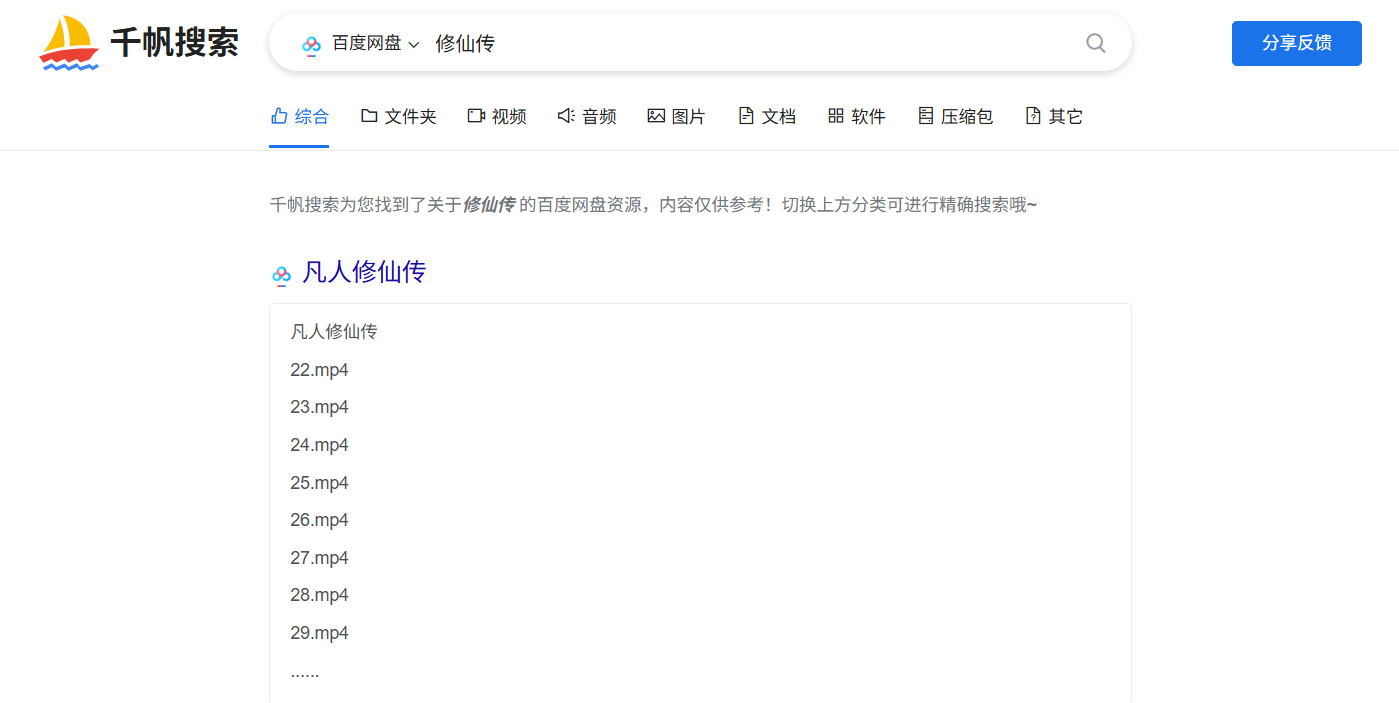Select the file 29.mp4
Viewport: 1399px width, 703px height.
tap(320, 633)
